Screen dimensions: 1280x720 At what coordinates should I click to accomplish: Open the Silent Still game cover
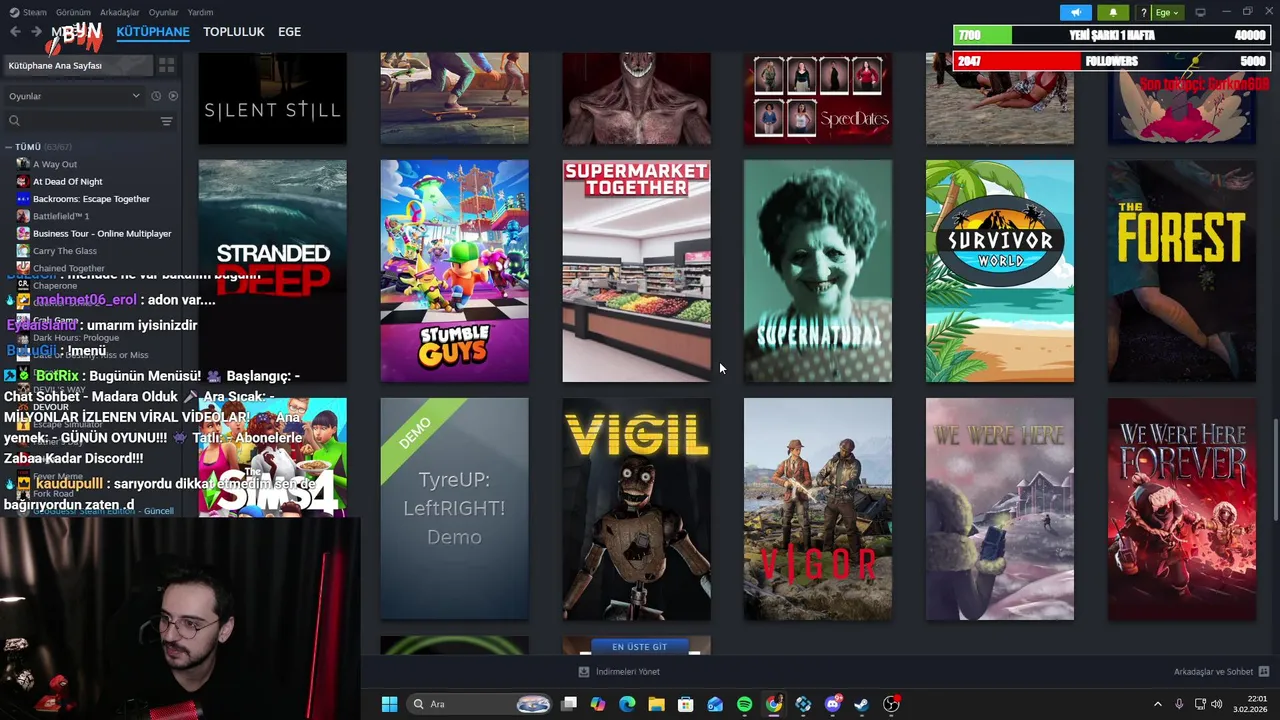[x=272, y=98]
